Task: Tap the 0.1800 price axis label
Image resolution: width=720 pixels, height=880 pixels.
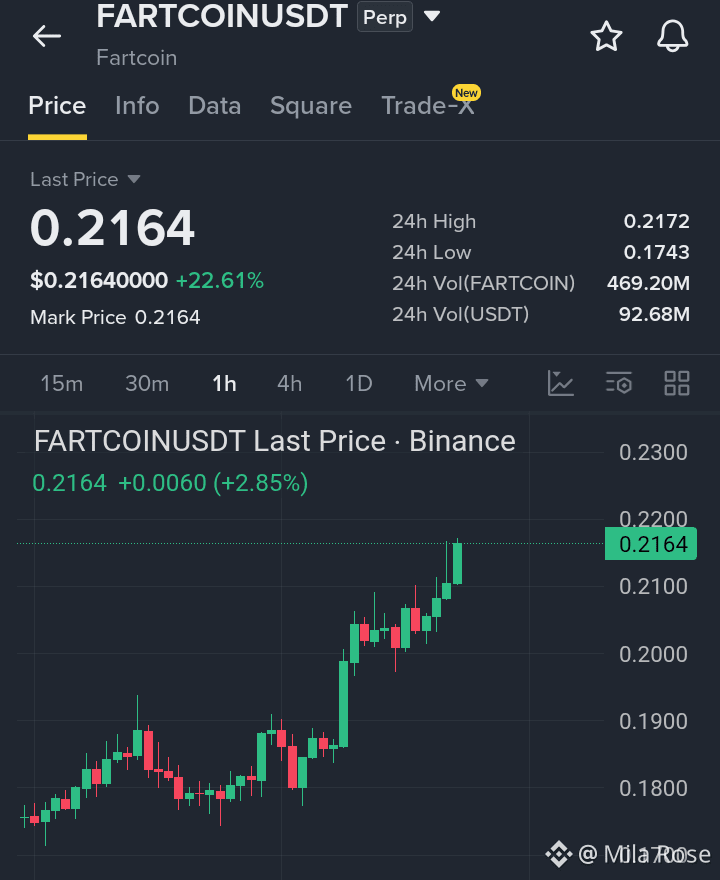Action: coord(653,789)
